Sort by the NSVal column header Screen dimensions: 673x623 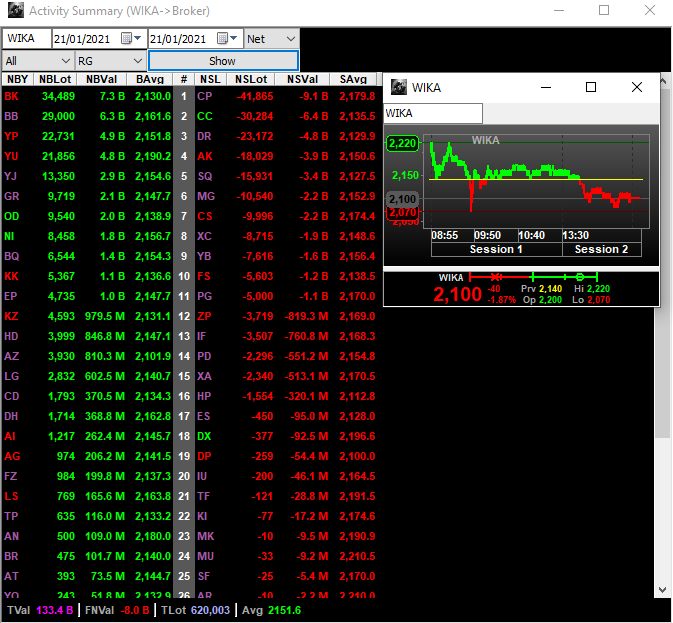[303, 79]
